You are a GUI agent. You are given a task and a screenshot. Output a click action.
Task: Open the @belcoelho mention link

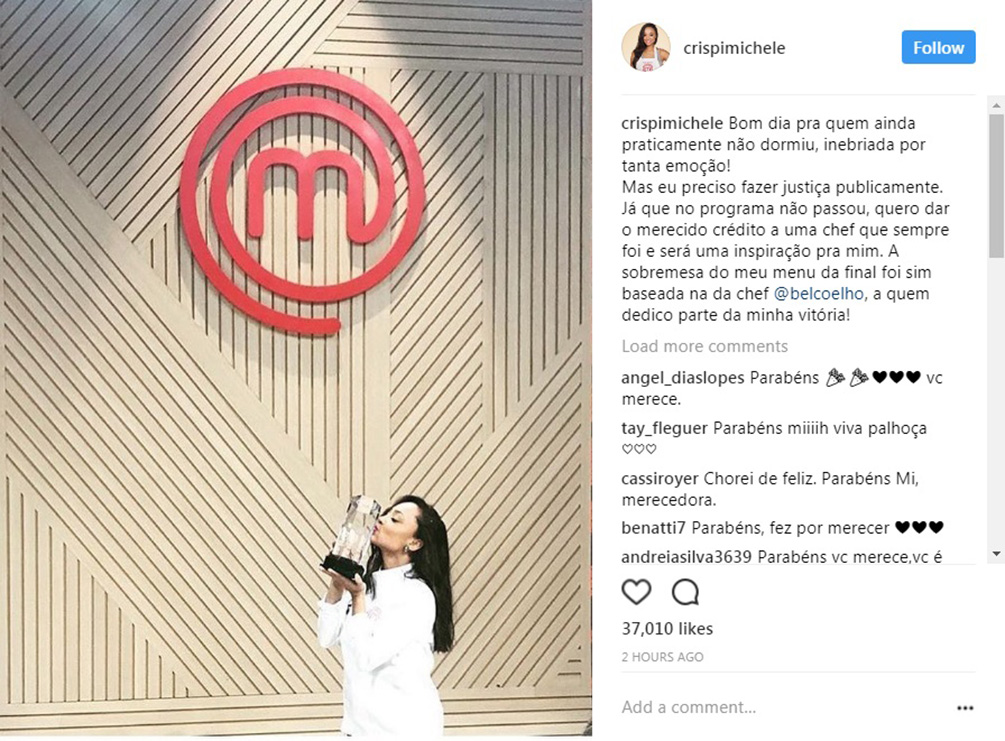[819, 294]
